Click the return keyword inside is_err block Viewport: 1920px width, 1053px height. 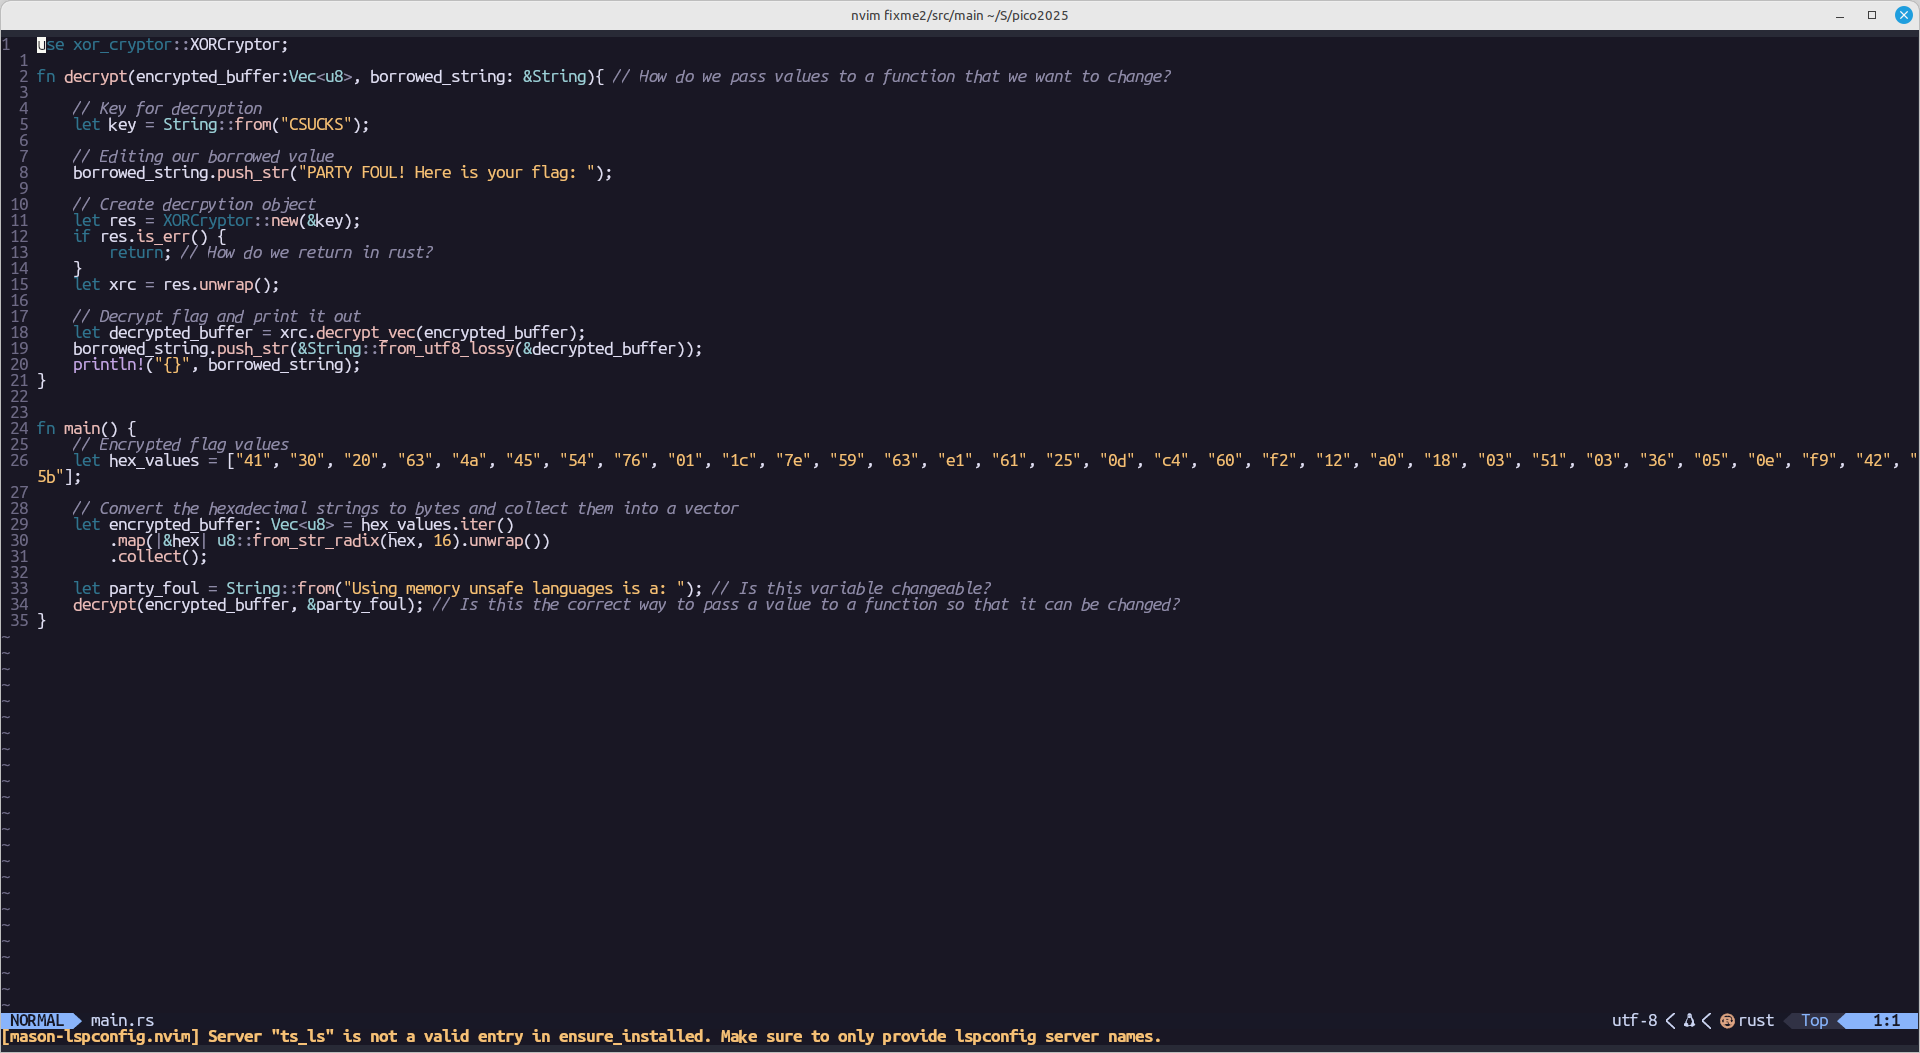coord(136,253)
